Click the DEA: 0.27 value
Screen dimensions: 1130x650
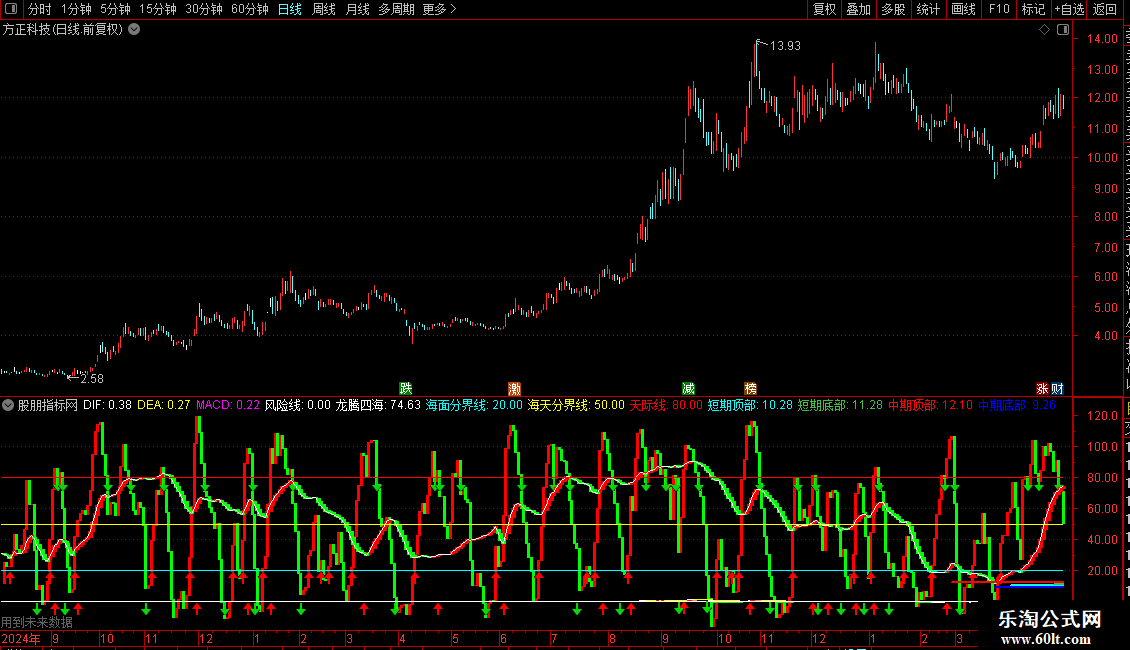click(x=164, y=405)
